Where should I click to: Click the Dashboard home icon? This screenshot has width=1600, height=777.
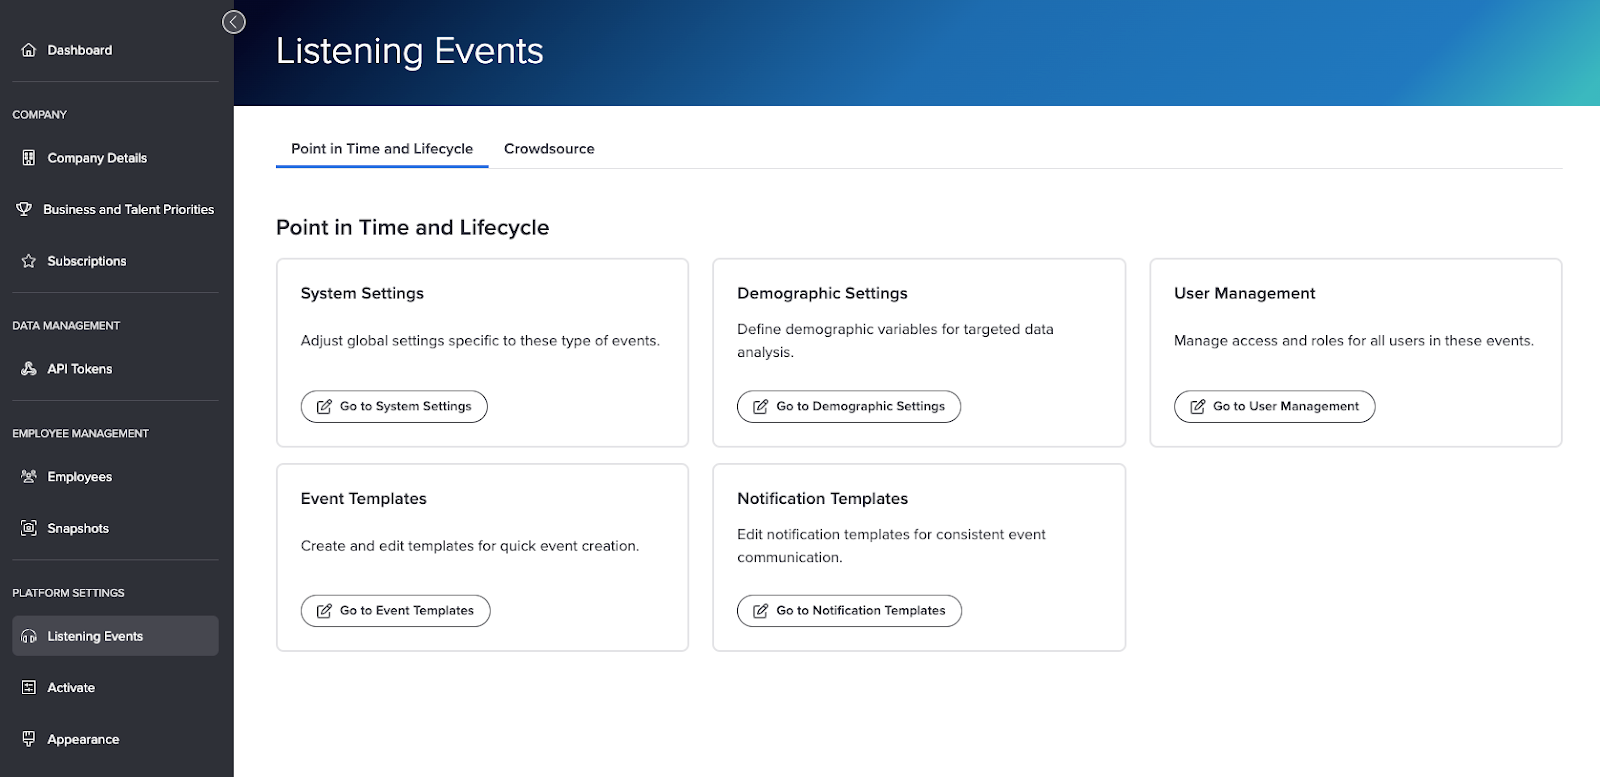click(28, 50)
